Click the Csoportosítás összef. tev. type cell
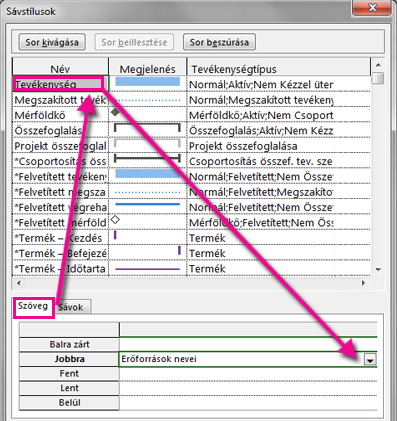Viewport: 397px width, 421px height. (x=279, y=161)
